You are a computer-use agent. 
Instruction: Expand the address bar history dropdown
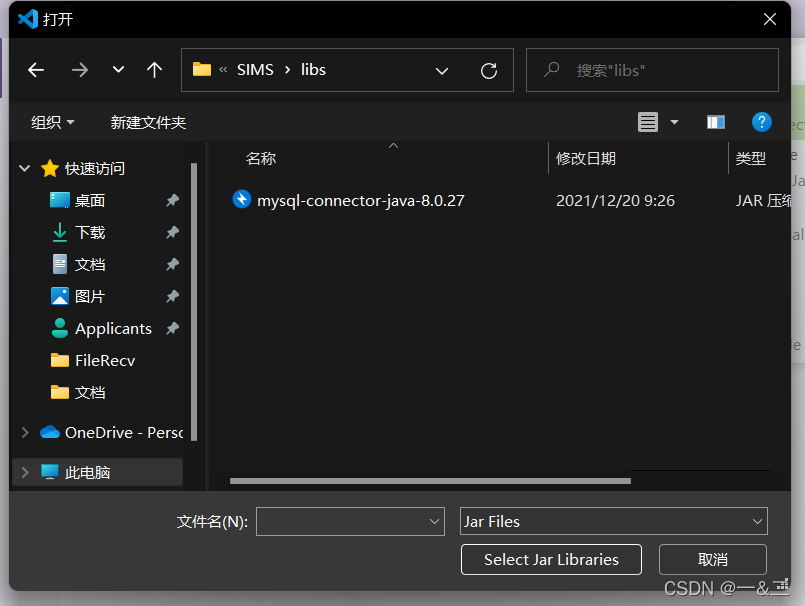tap(442, 70)
